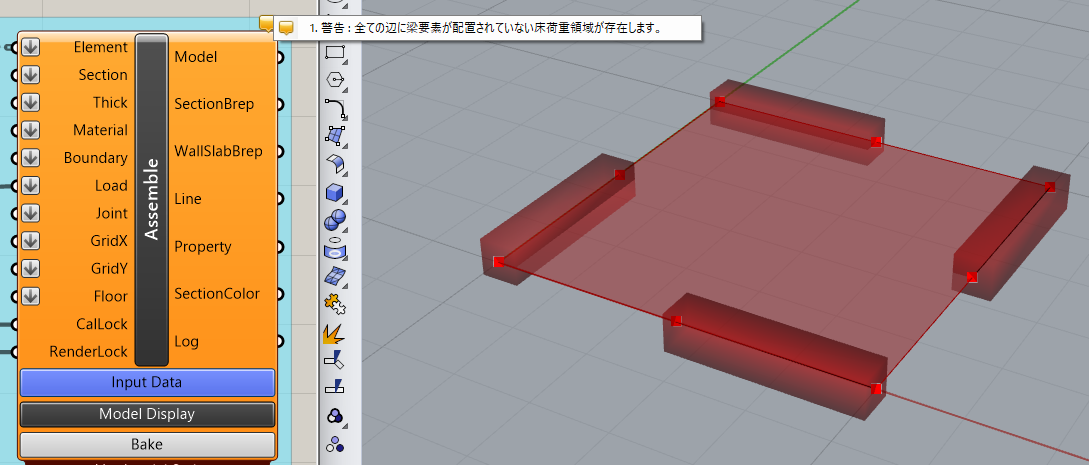1089x465 pixels.
Task: Click the Boolean union spheres icon
Action: (335, 219)
